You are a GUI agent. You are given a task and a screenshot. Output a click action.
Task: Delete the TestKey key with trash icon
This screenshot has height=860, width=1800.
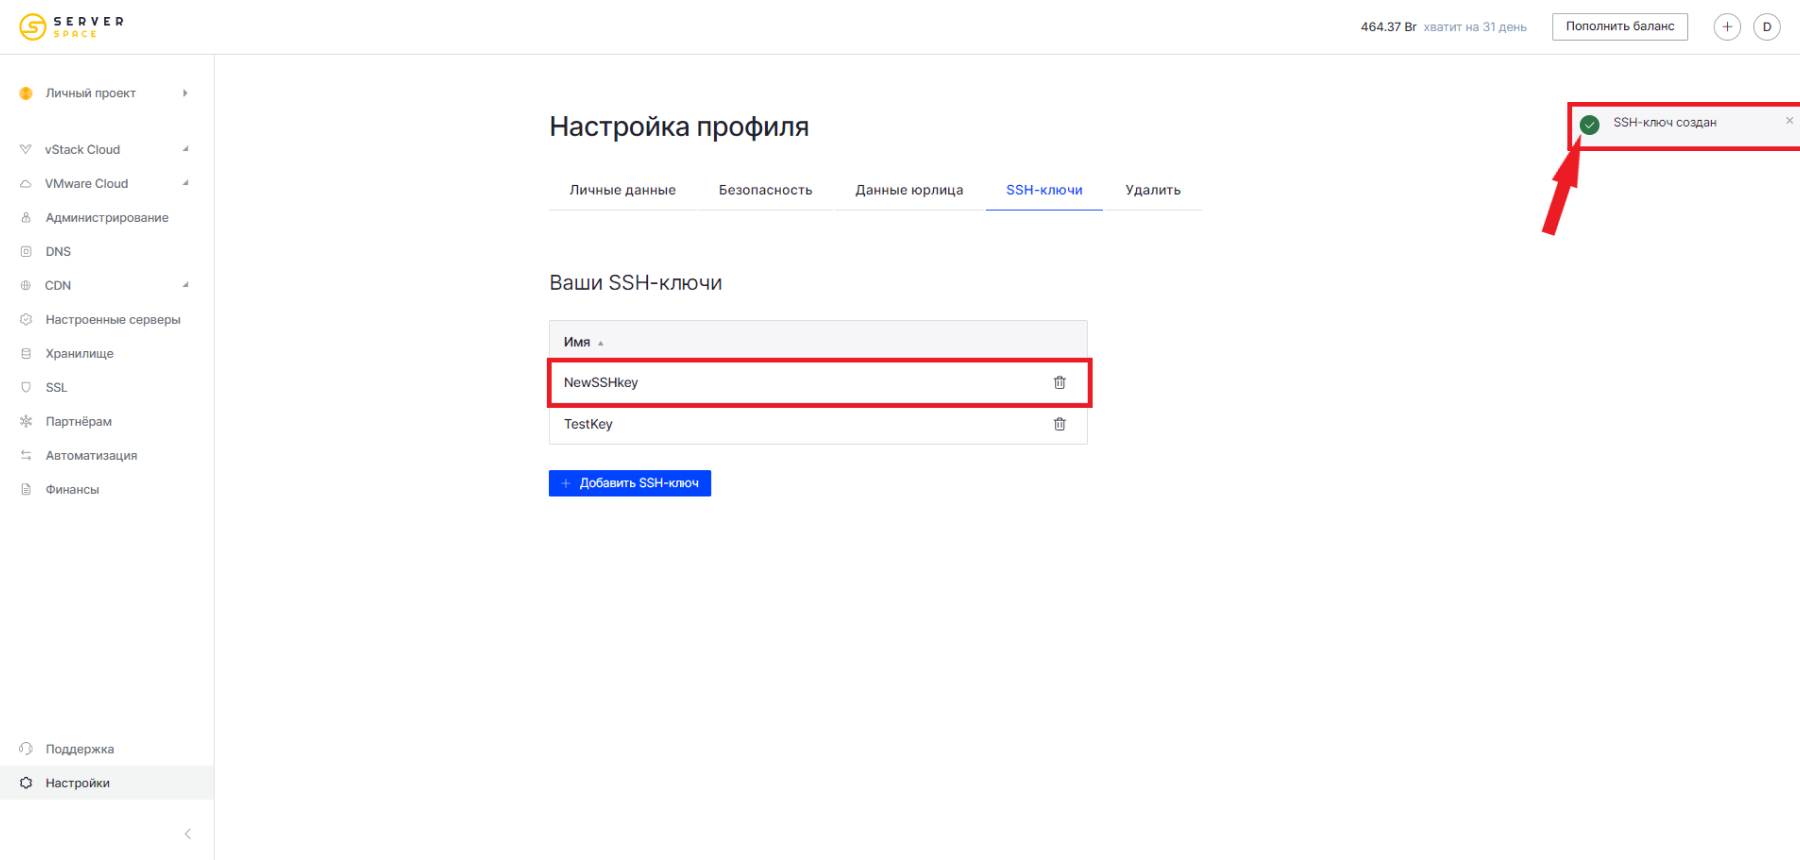(1060, 424)
